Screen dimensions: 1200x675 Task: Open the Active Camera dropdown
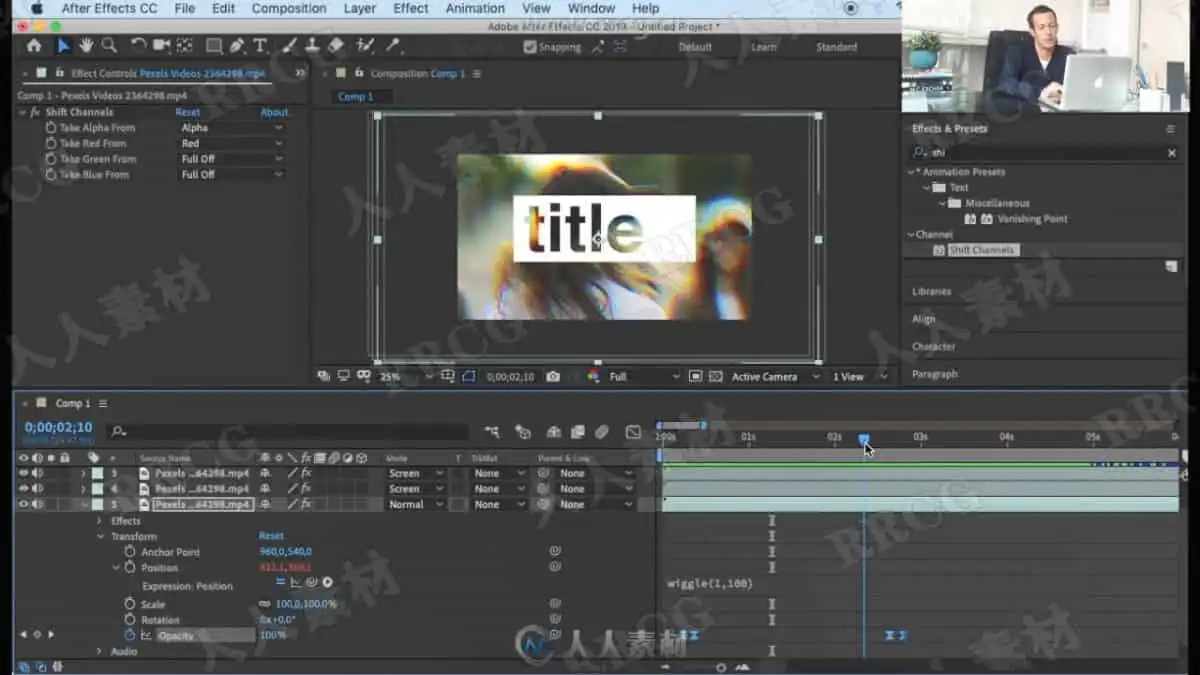[x=775, y=377]
